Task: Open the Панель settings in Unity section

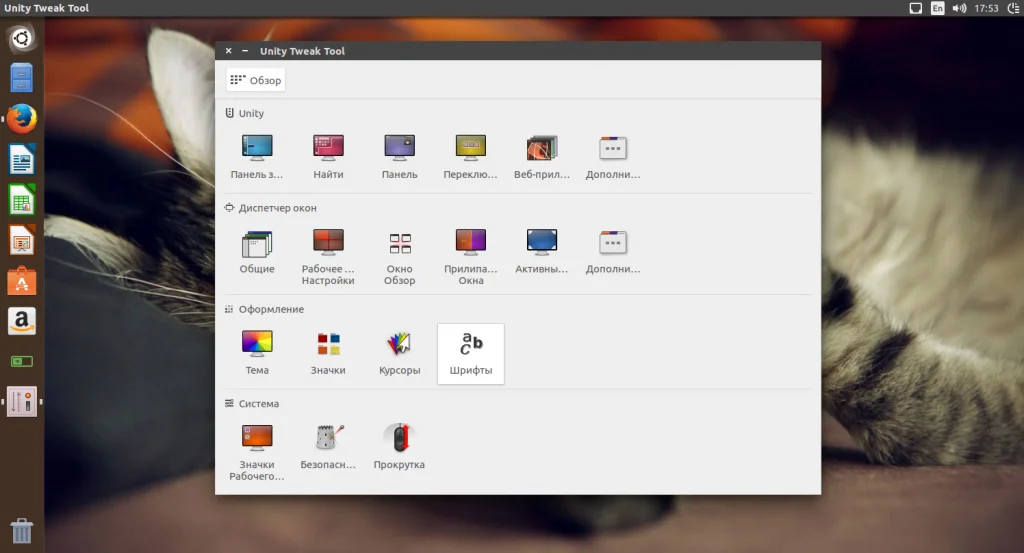Action: pos(399,157)
